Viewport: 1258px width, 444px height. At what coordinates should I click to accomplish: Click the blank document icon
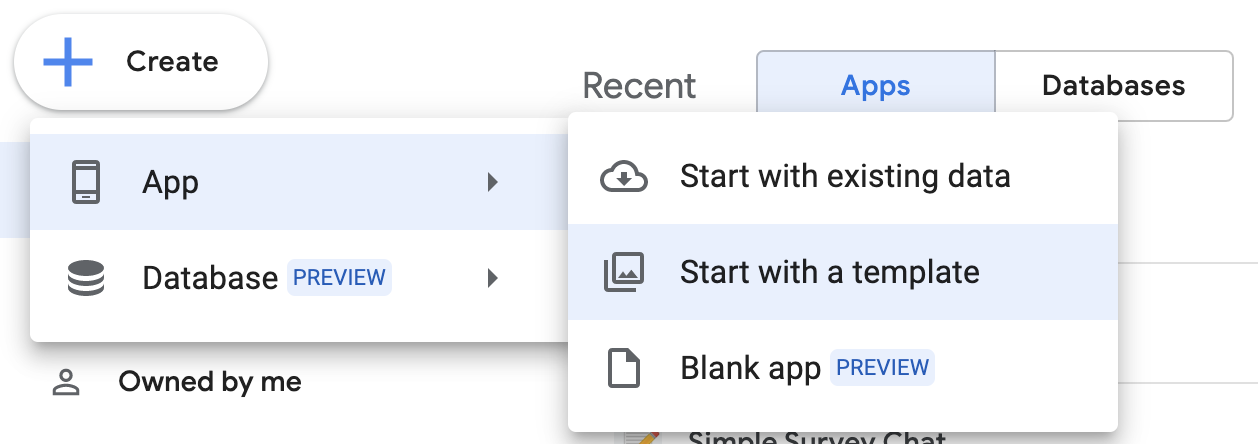pos(624,368)
